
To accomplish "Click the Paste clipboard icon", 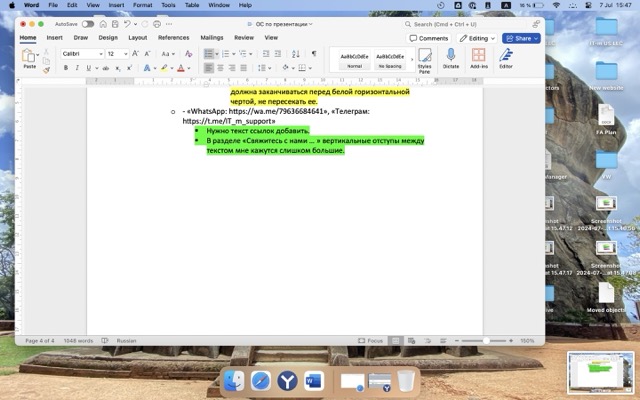I will pos(29,56).
